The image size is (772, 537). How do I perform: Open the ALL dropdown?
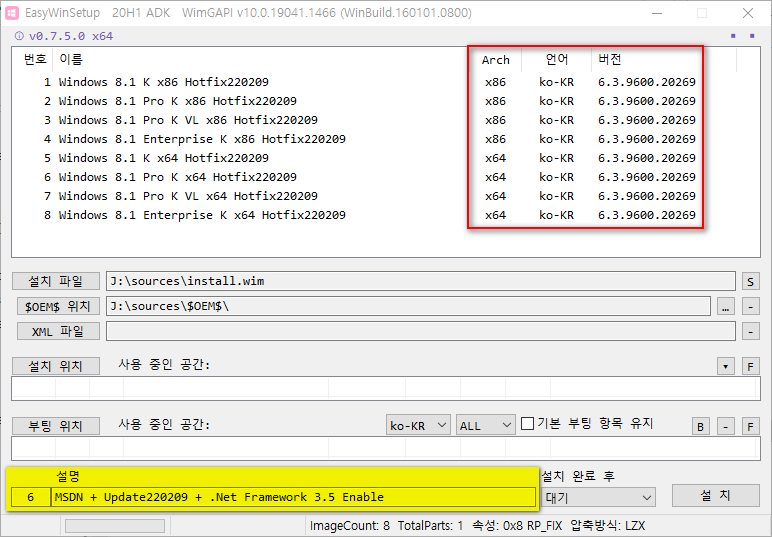(x=485, y=425)
